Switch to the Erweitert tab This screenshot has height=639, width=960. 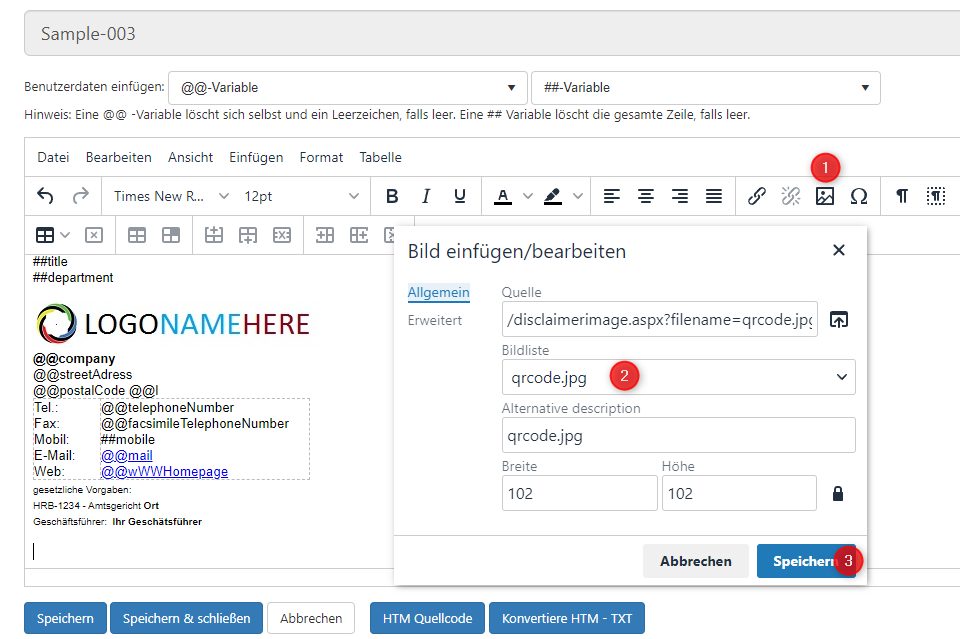(435, 320)
